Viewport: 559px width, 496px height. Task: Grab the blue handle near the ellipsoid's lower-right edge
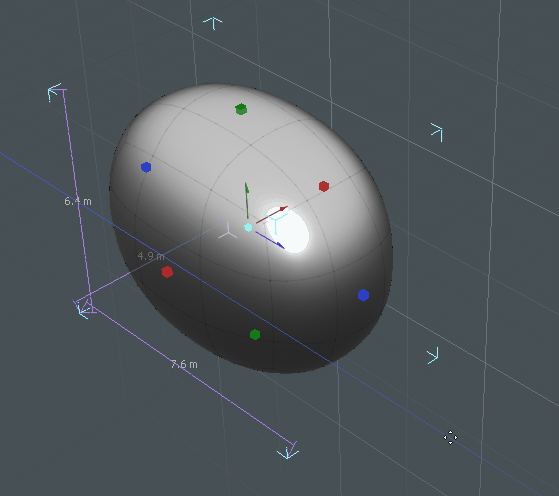point(363,295)
